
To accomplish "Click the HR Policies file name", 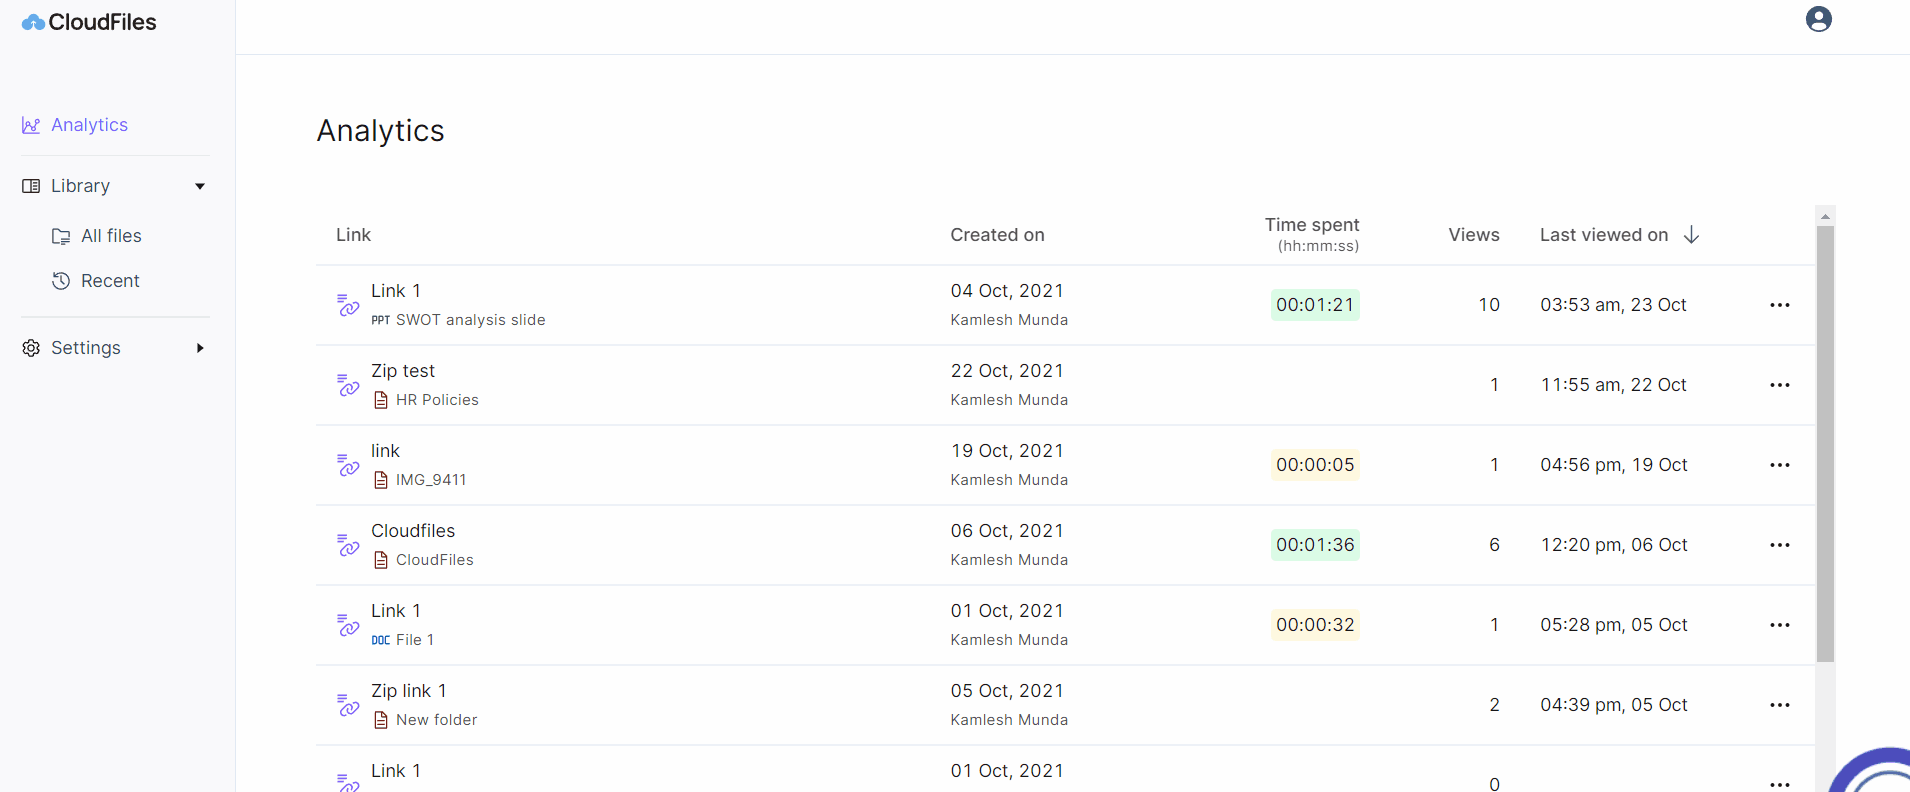I will (x=437, y=400).
